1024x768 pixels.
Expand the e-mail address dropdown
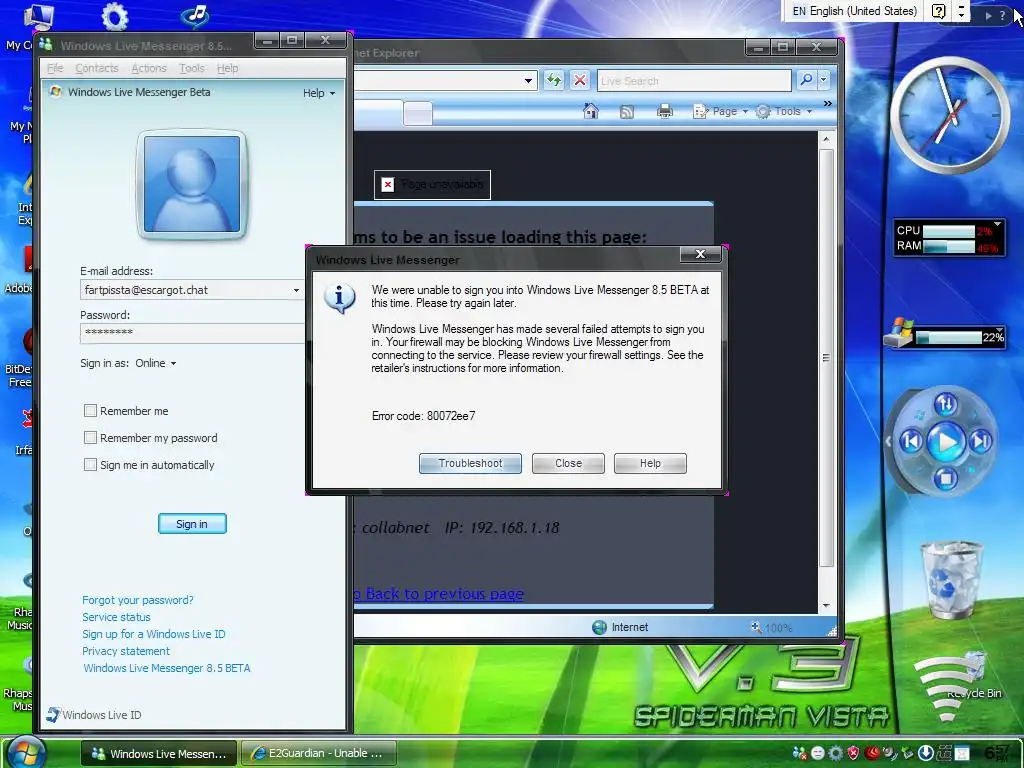(x=296, y=290)
